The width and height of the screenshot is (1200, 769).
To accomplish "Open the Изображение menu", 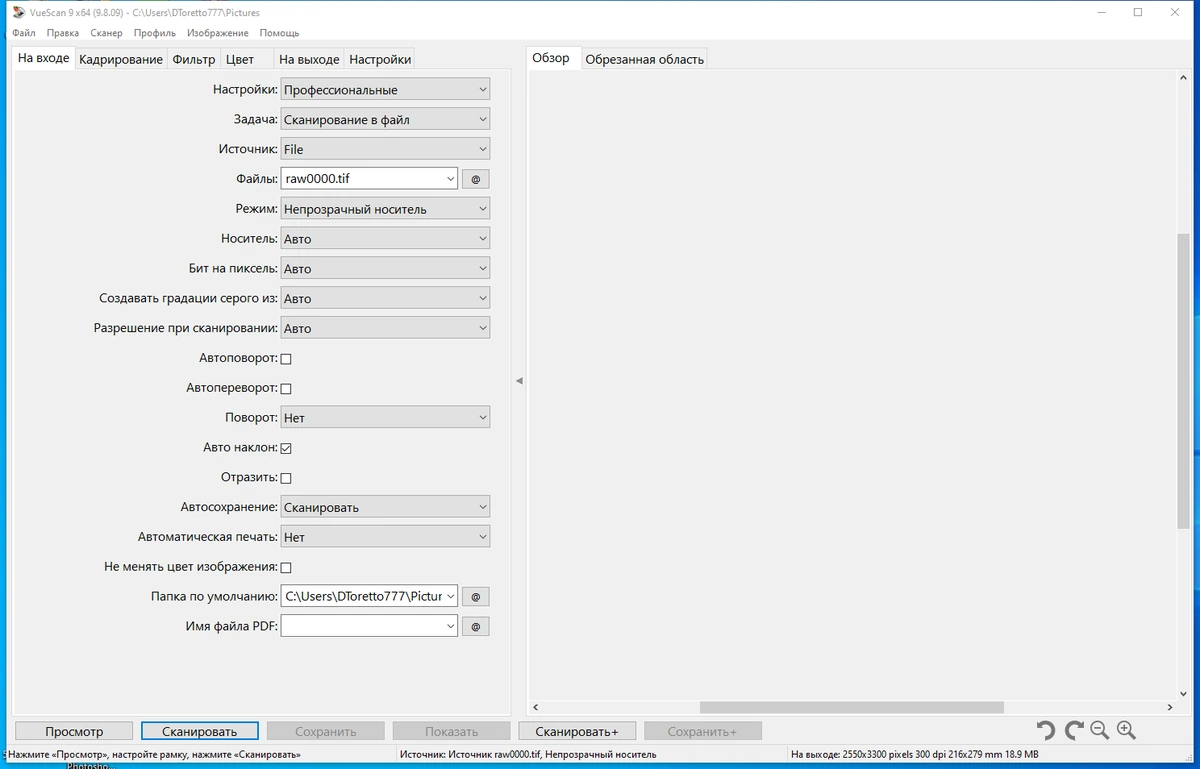I will (218, 33).
